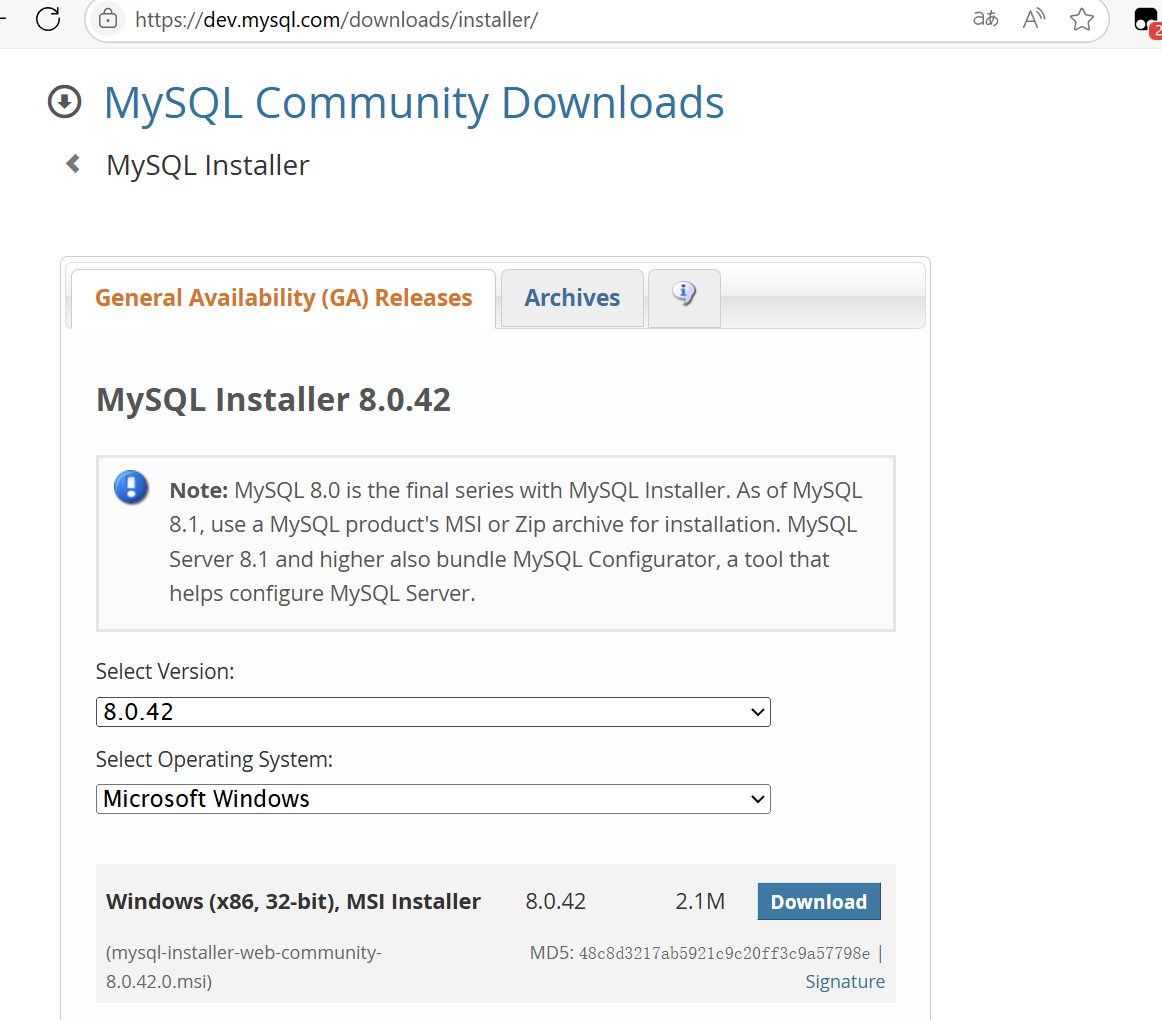This screenshot has width=1162, height=1020.
Task: Click the mysql-installer-web-community file name
Action: coord(244,967)
